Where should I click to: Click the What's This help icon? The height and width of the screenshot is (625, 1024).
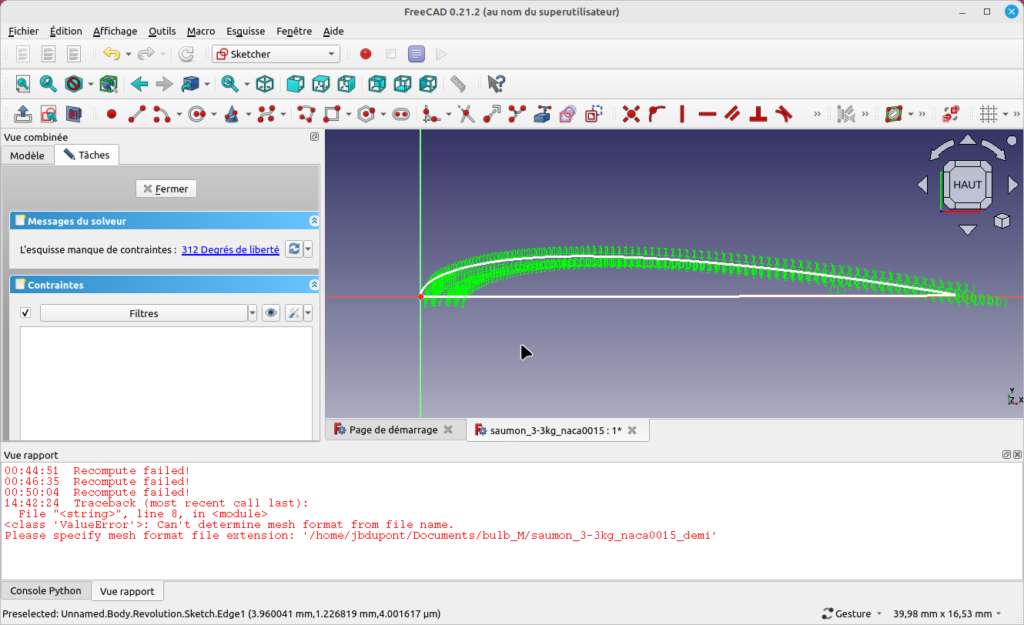pos(496,84)
